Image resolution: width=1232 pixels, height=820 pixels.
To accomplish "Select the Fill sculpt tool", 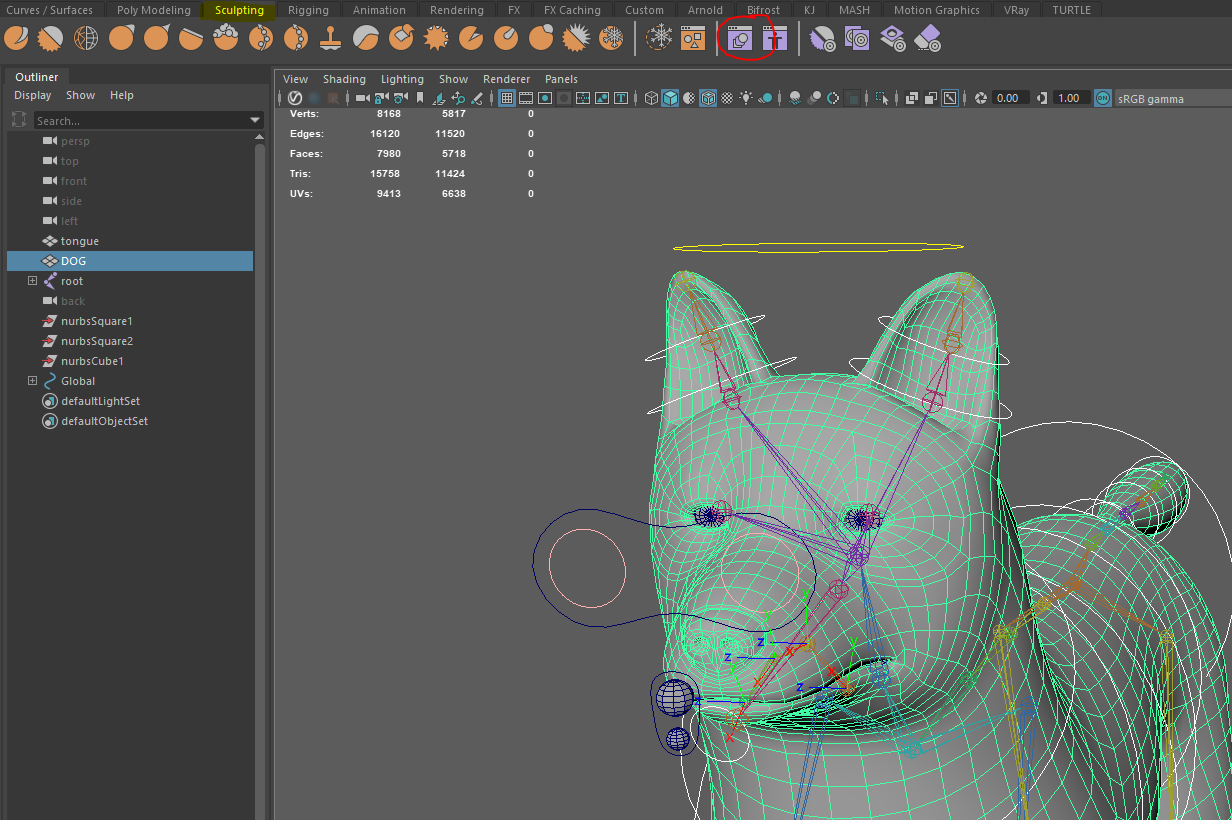I will (x=436, y=39).
